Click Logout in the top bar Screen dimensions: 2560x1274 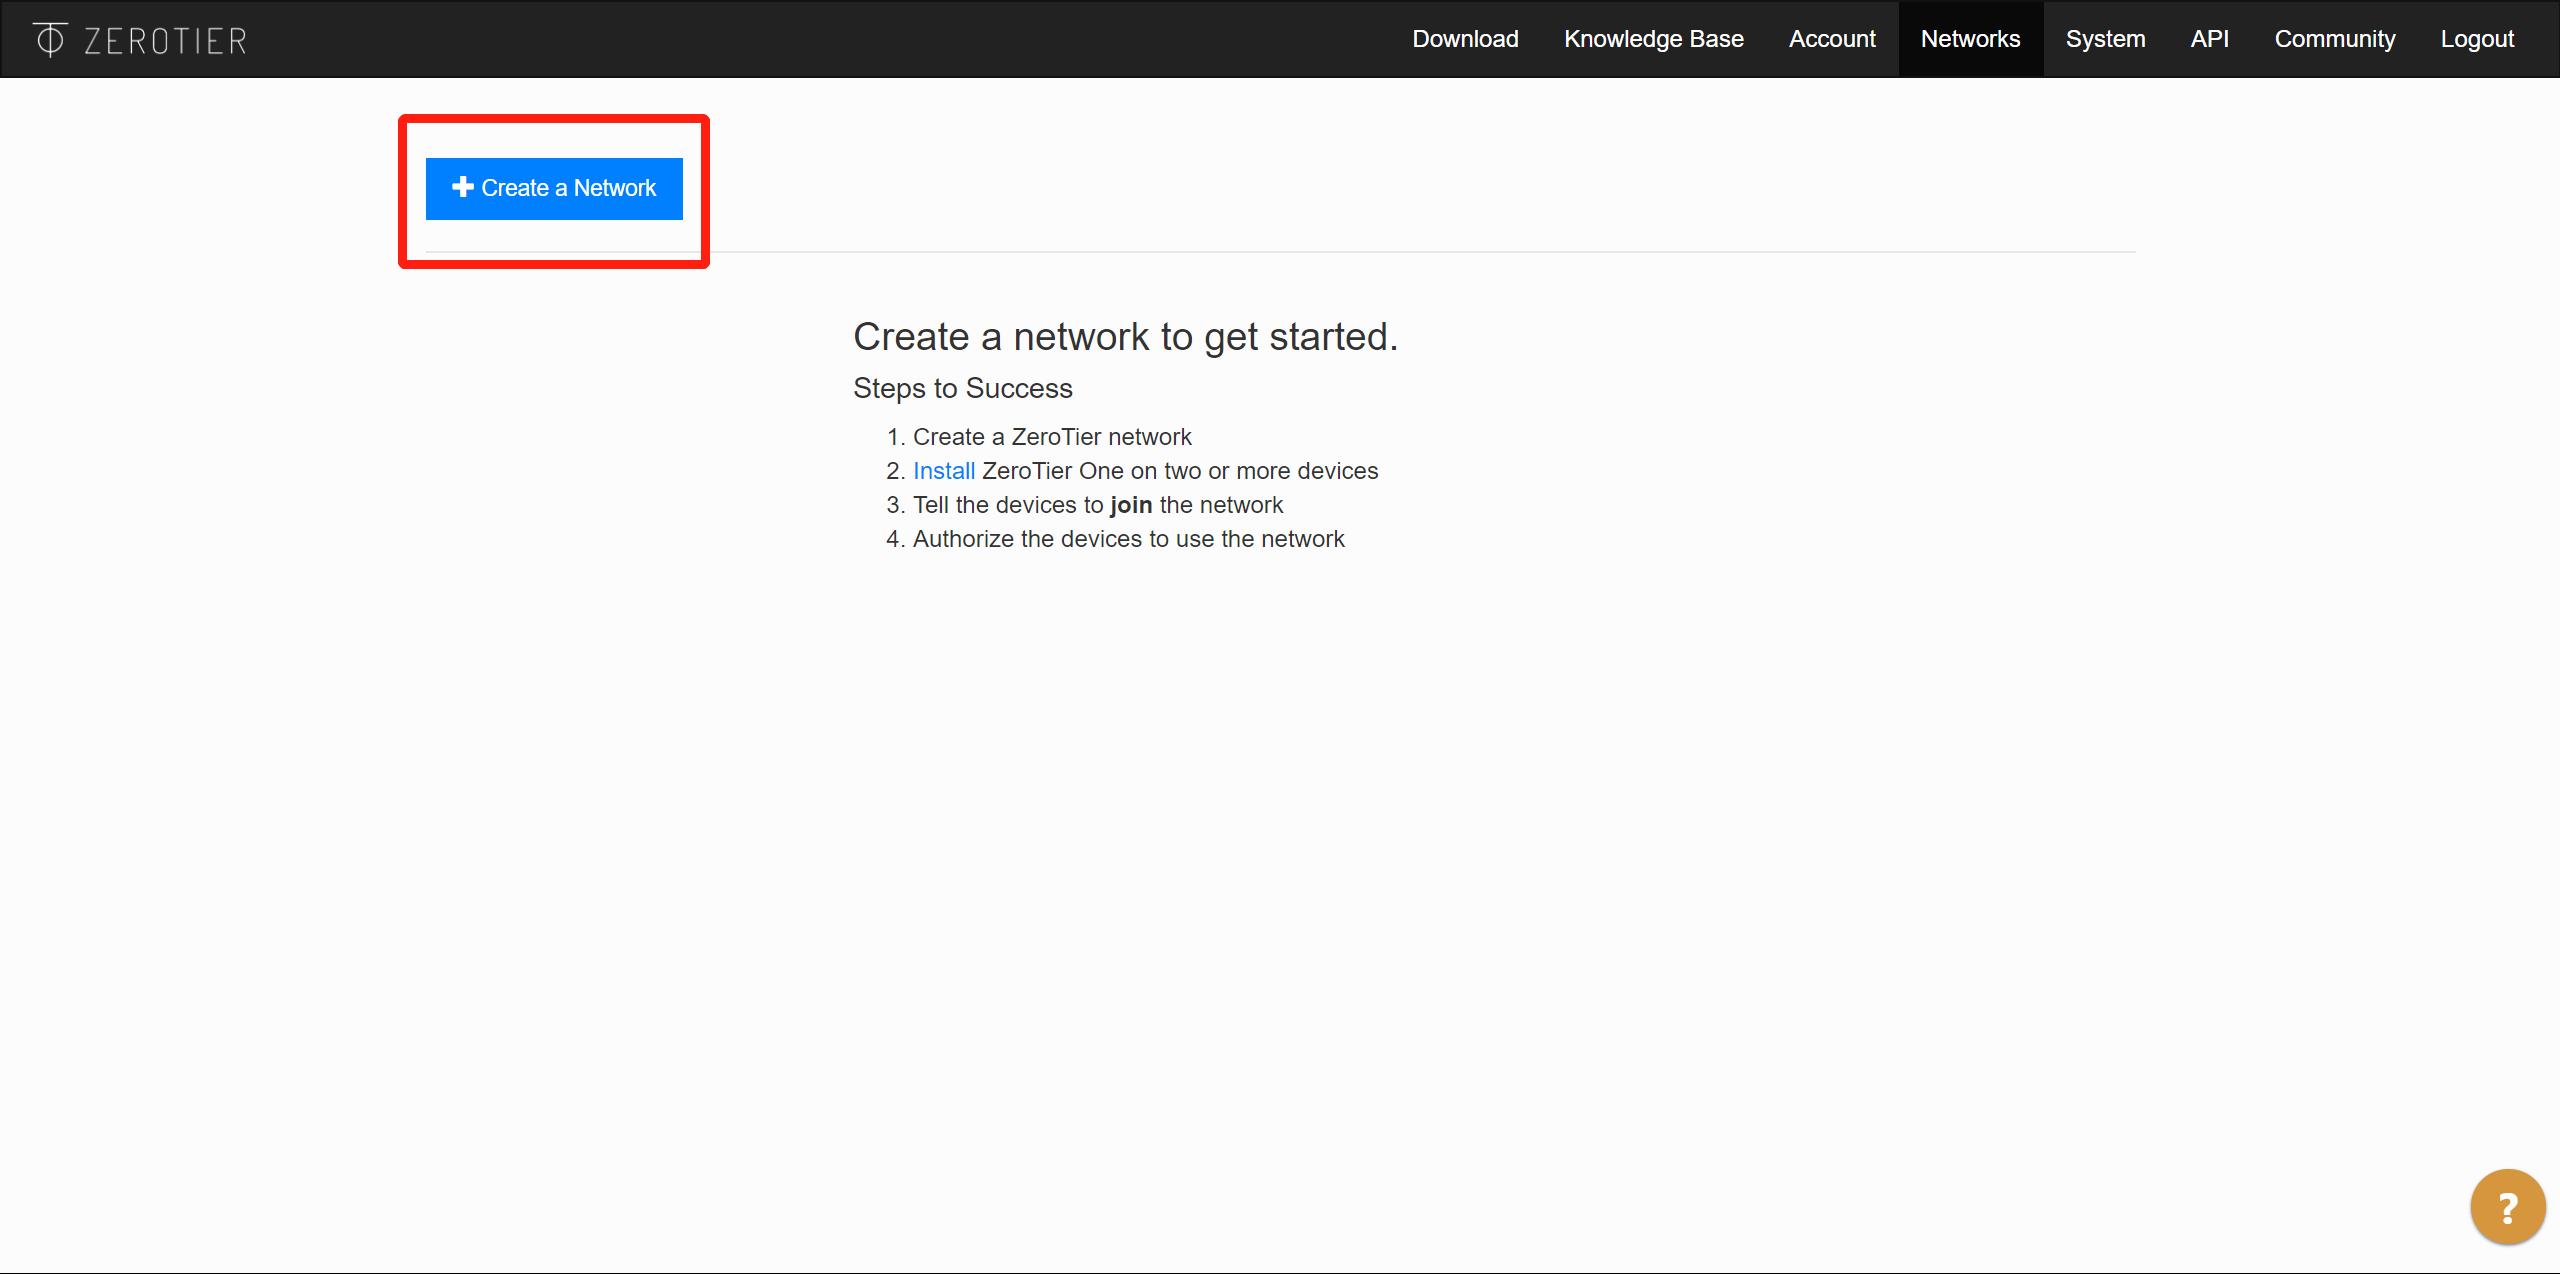tap(2476, 39)
